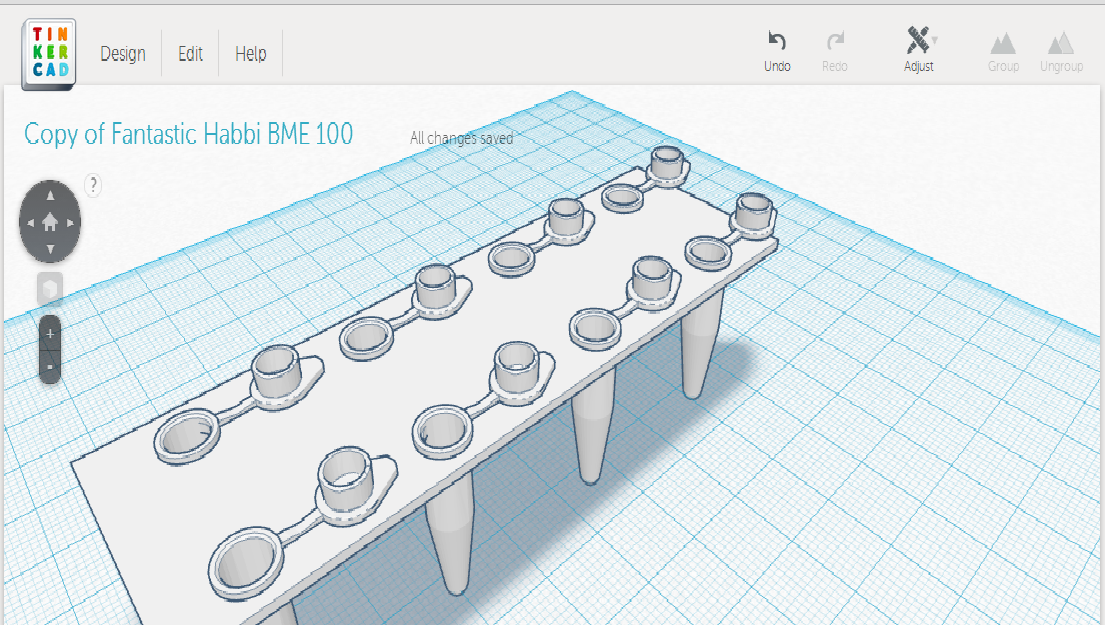Viewport: 1105px width, 625px height.
Task: Reset camera with the home view icon
Action: pyautogui.click(x=50, y=222)
